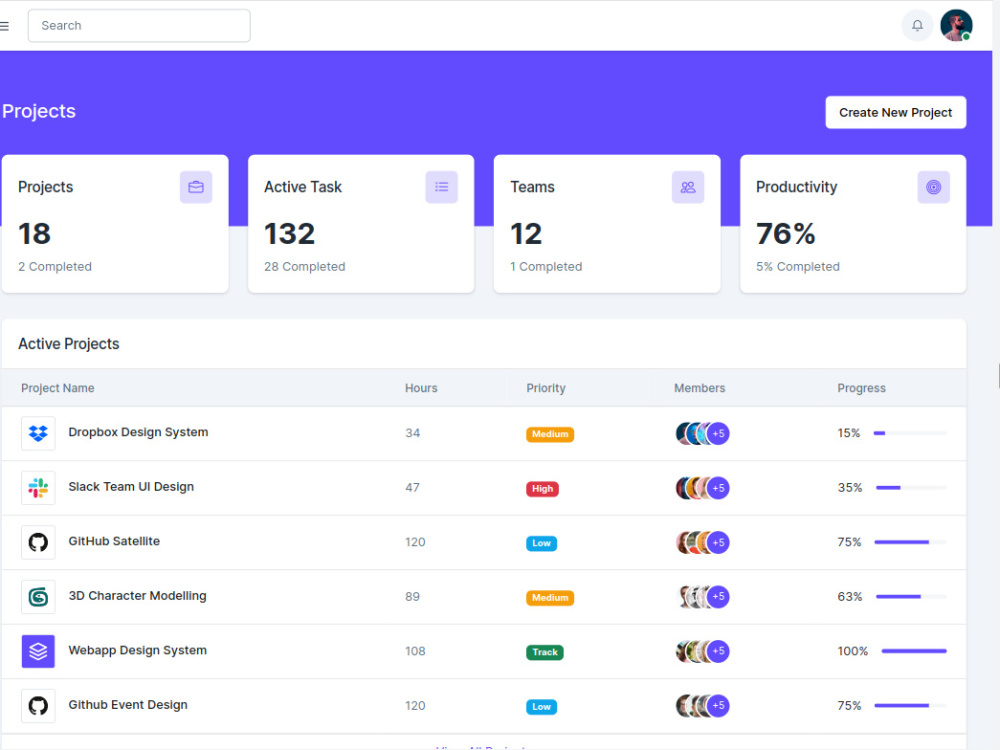This screenshot has width=1000, height=750.
Task: Click the GitHub Satellite project logo
Action: [x=38, y=541]
